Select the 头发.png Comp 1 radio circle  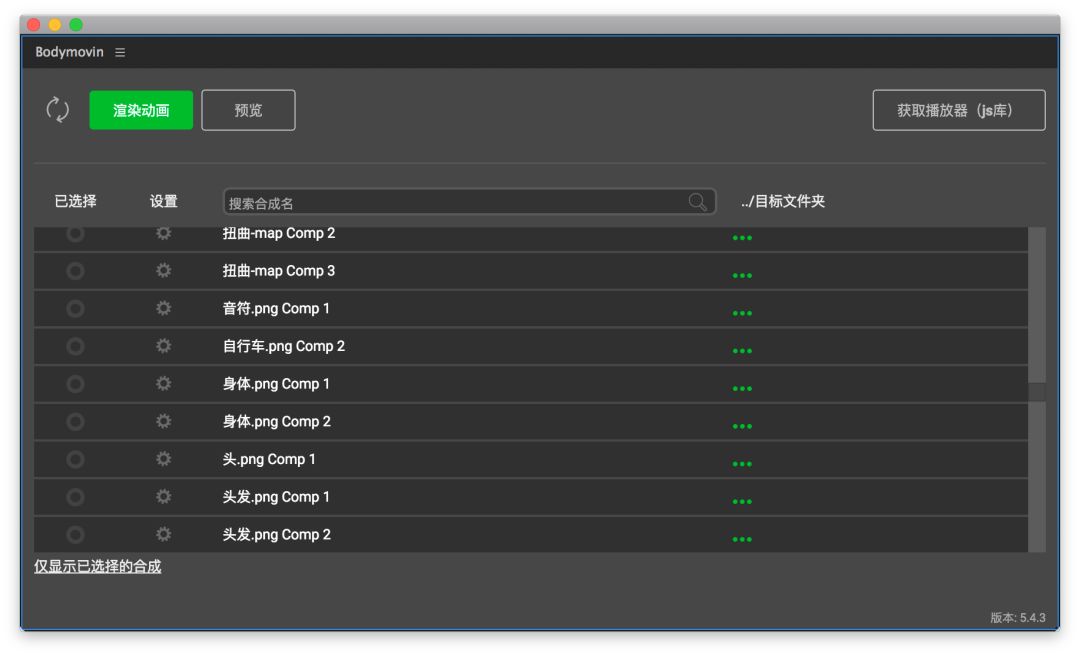(x=75, y=497)
